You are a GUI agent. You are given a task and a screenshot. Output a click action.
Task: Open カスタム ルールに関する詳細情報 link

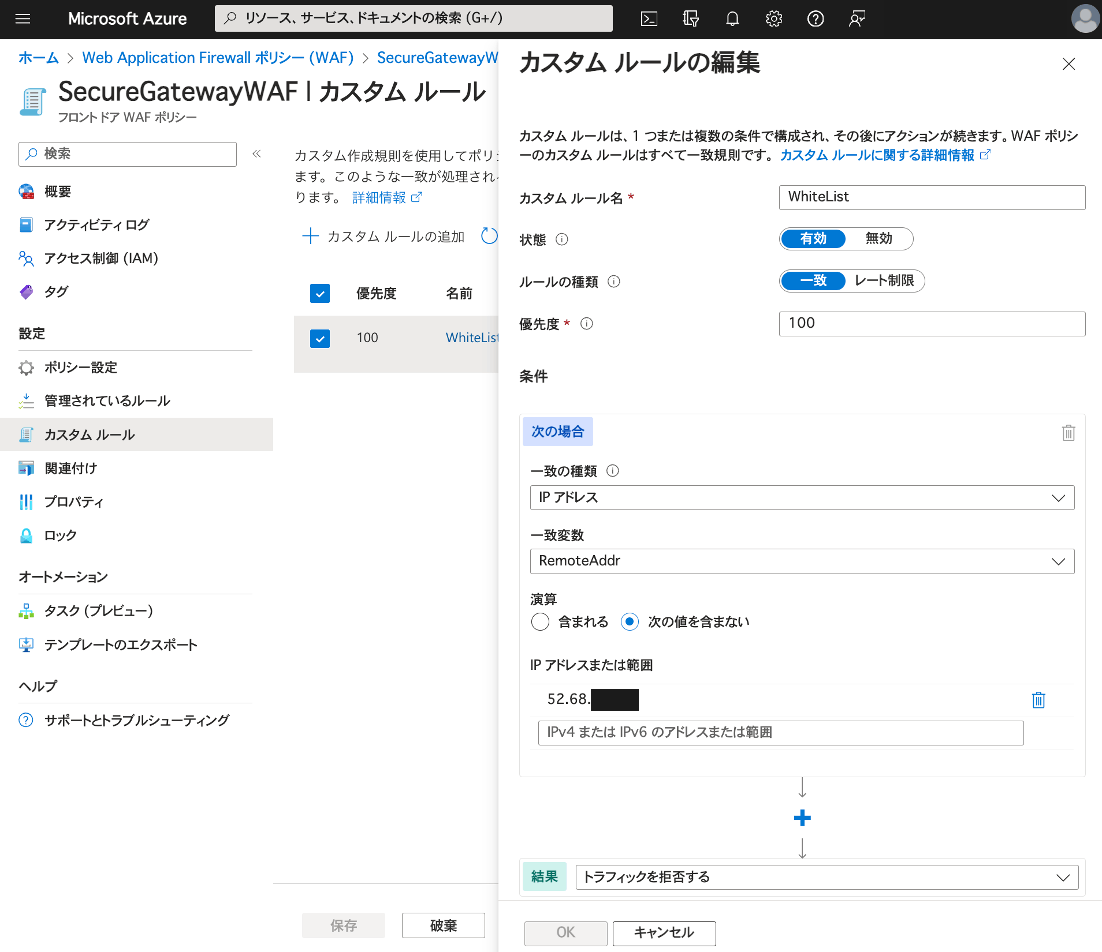(885, 155)
